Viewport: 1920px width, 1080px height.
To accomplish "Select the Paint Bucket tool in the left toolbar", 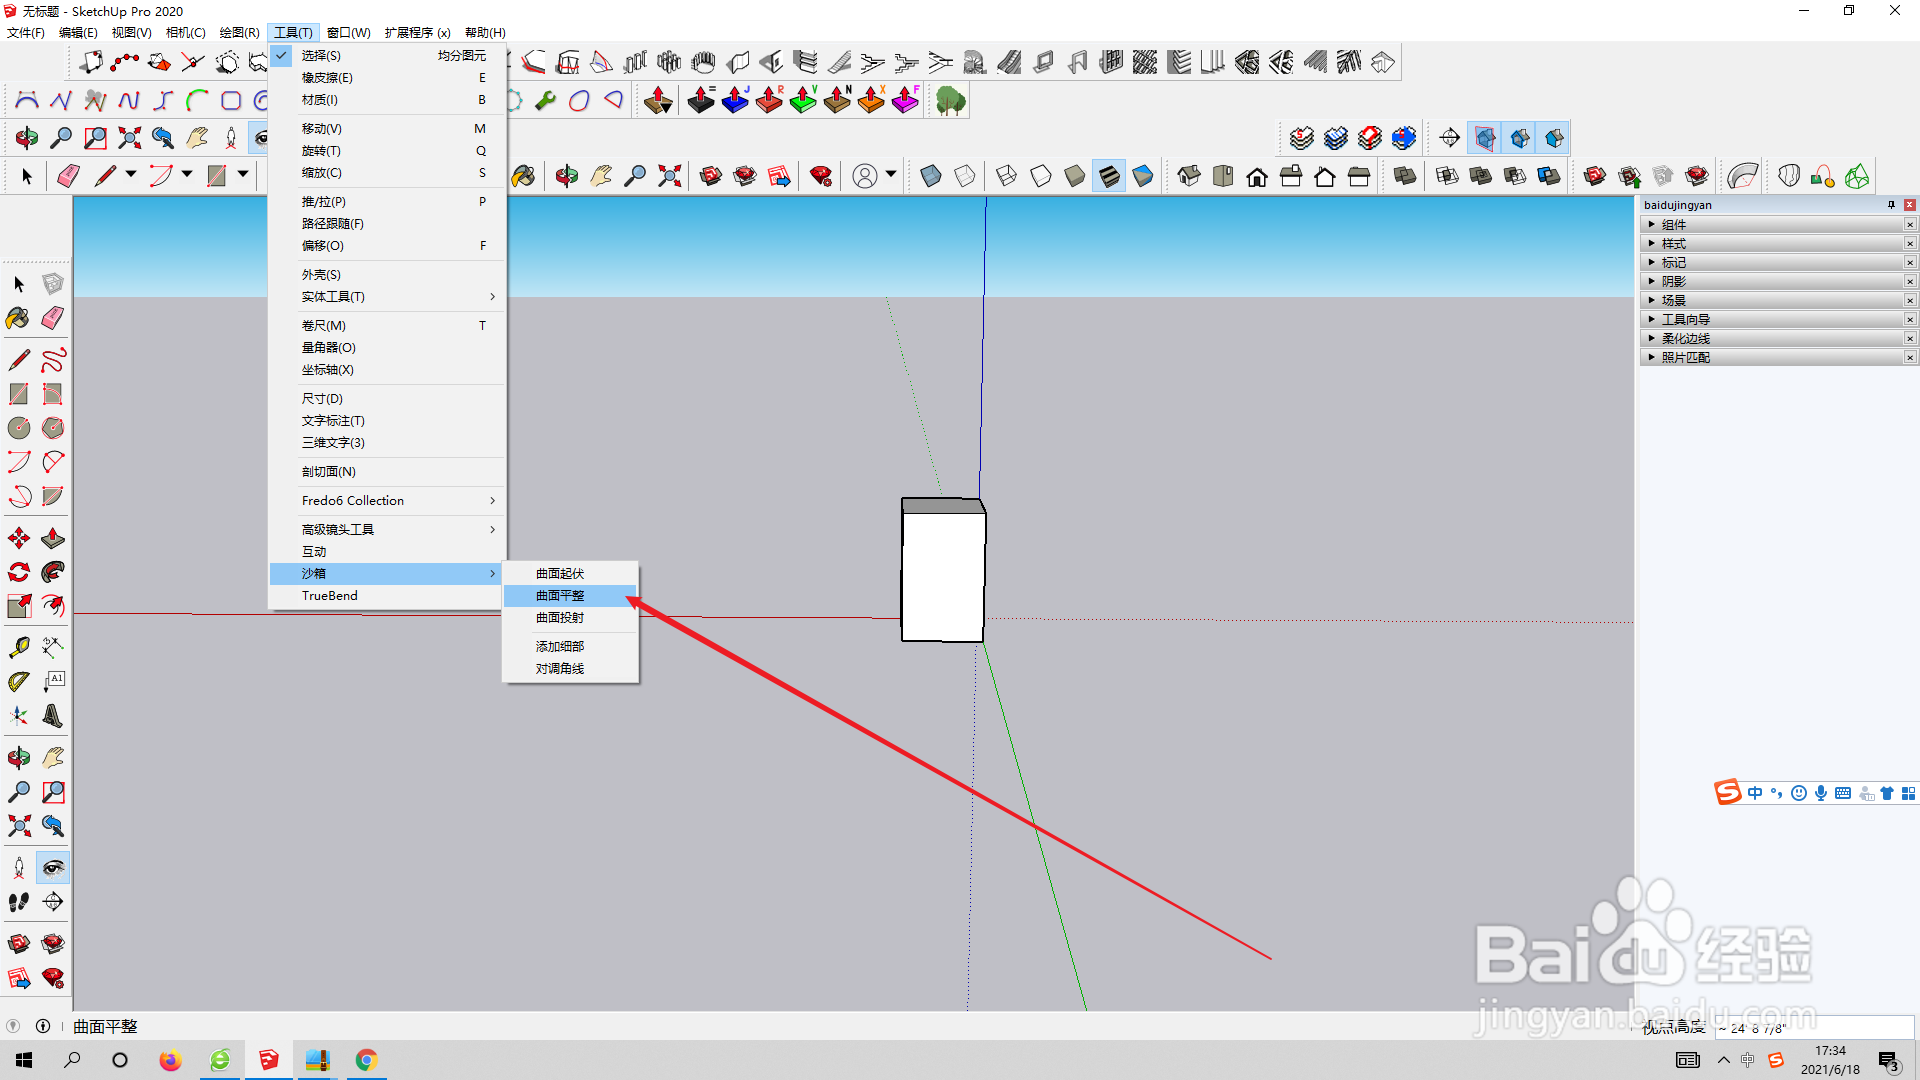I will [x=18, y=318].
